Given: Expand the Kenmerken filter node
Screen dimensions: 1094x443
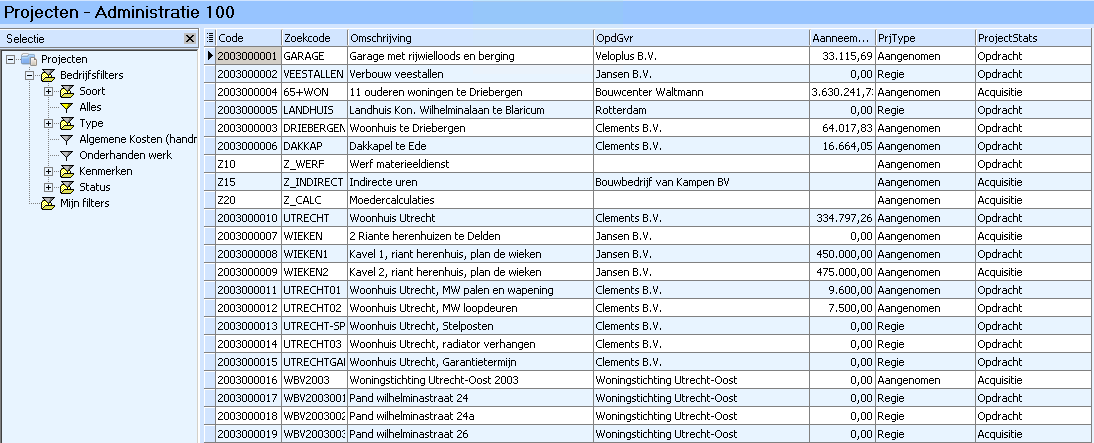Looking at the screenshot, I should click(48, 171).
